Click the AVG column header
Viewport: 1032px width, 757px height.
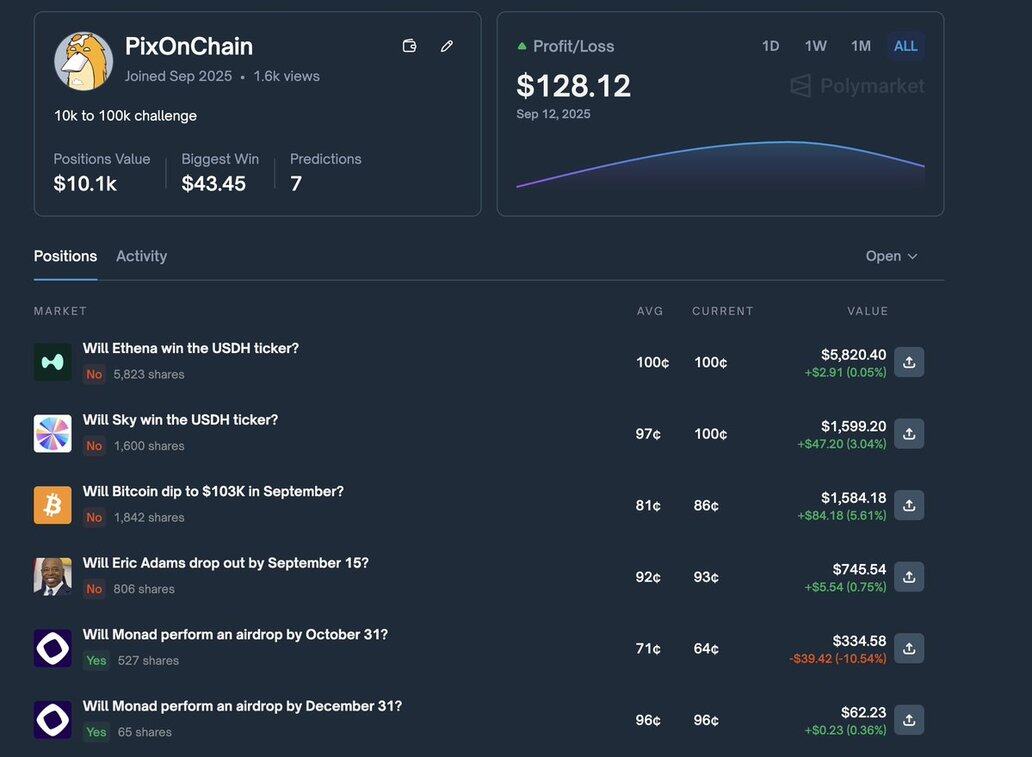tap(650, 311)
